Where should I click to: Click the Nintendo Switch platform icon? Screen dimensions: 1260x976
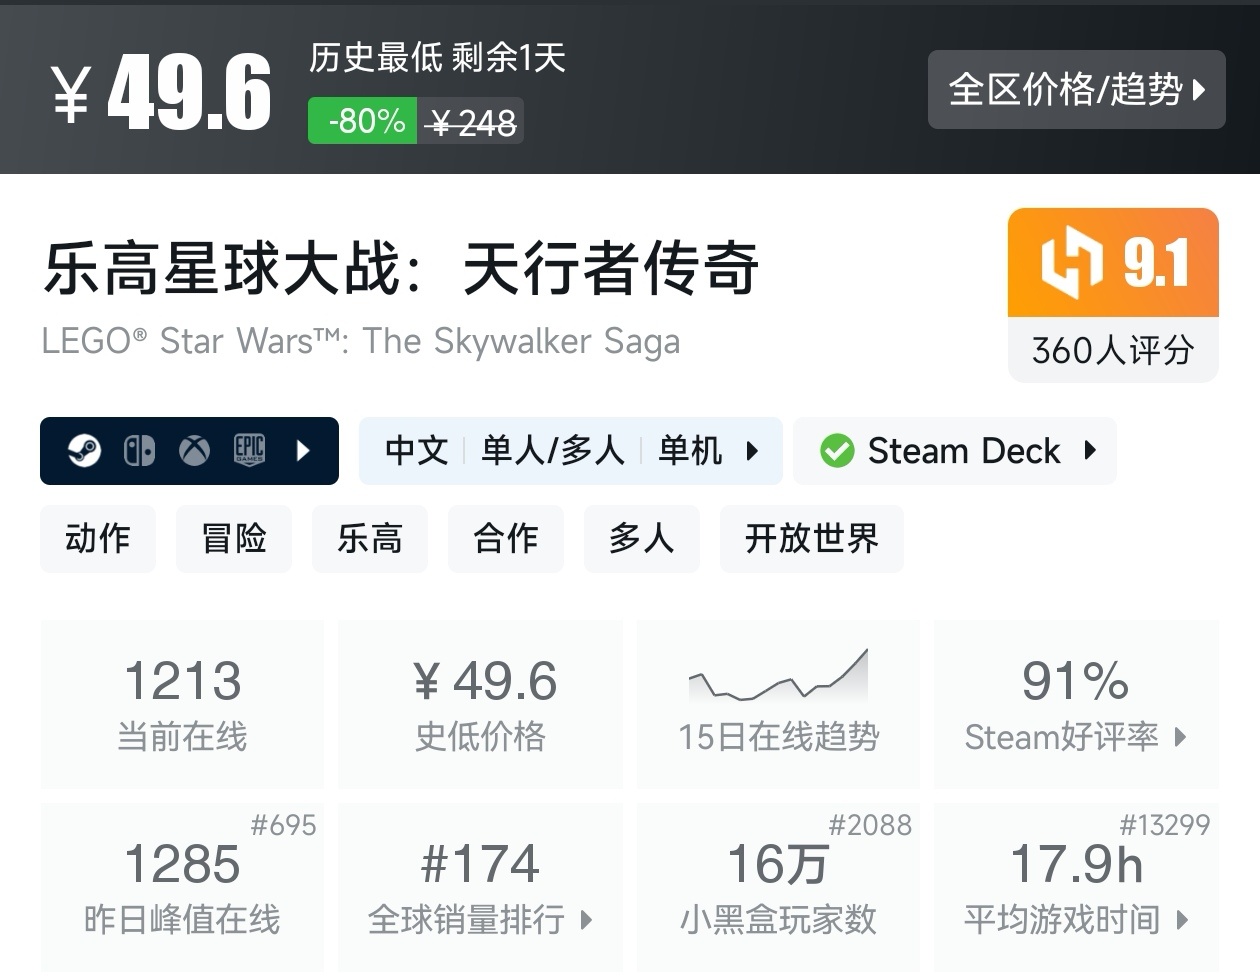pyautogui.click(x=139, y=451)
